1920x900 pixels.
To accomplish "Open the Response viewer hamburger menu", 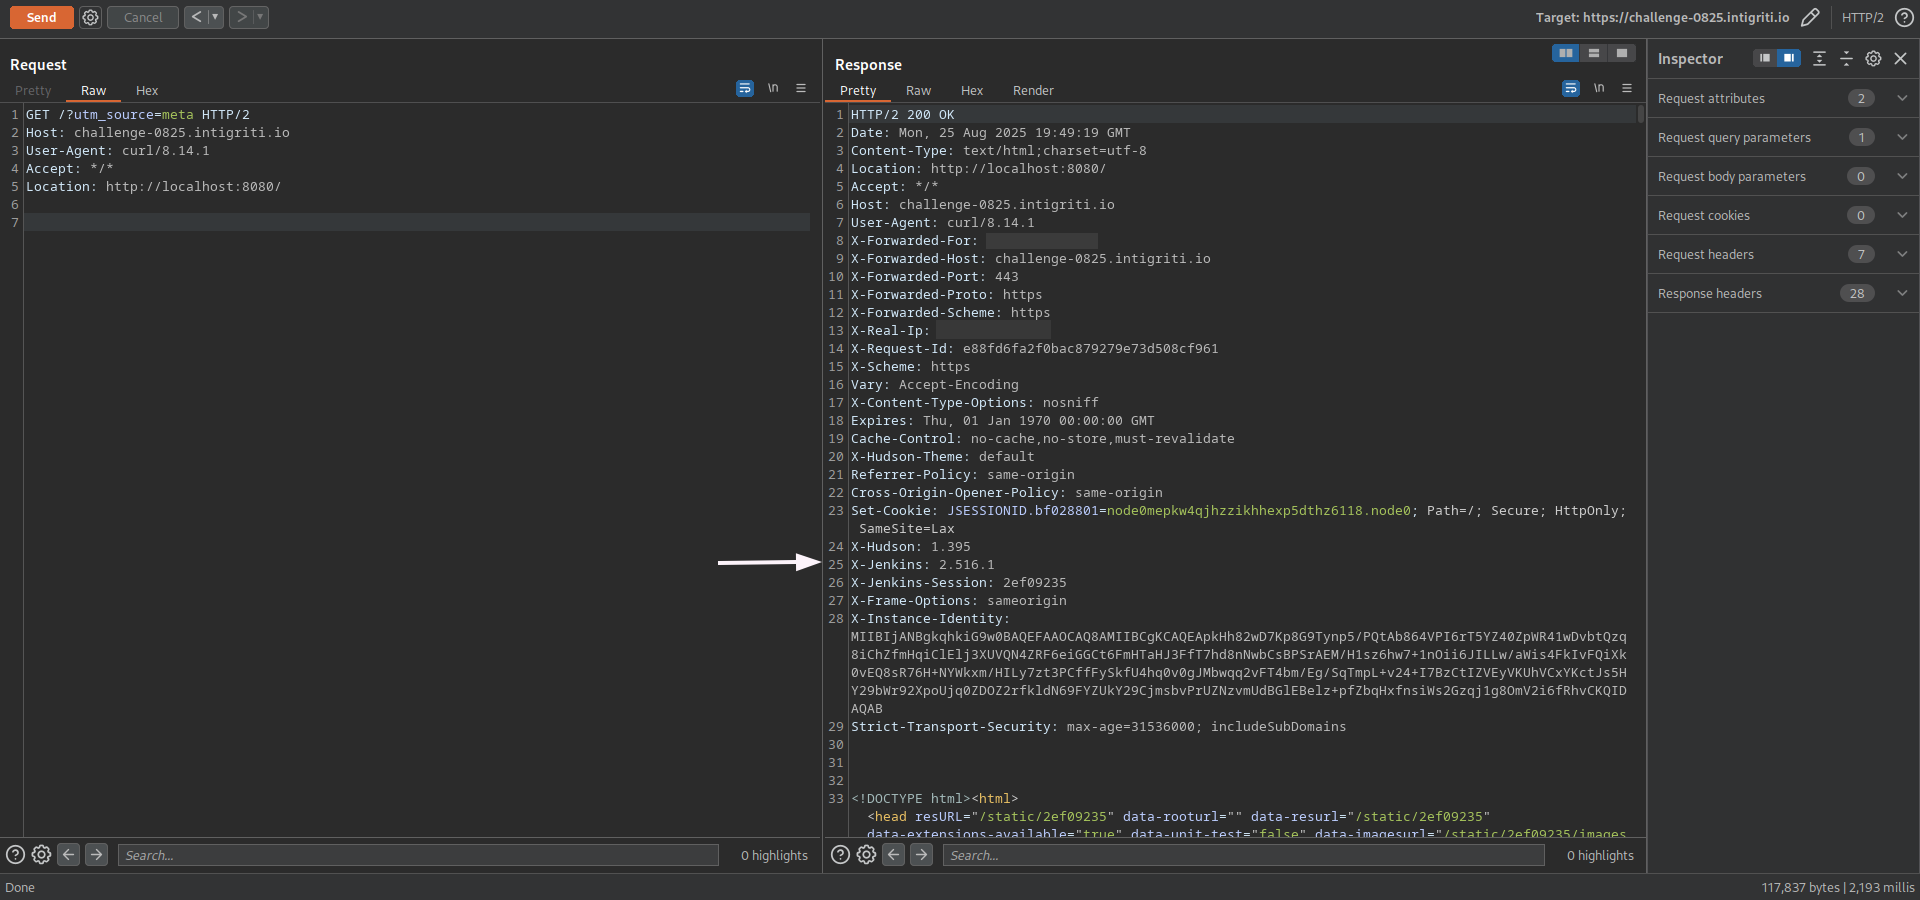I will tap(1627, 89).
